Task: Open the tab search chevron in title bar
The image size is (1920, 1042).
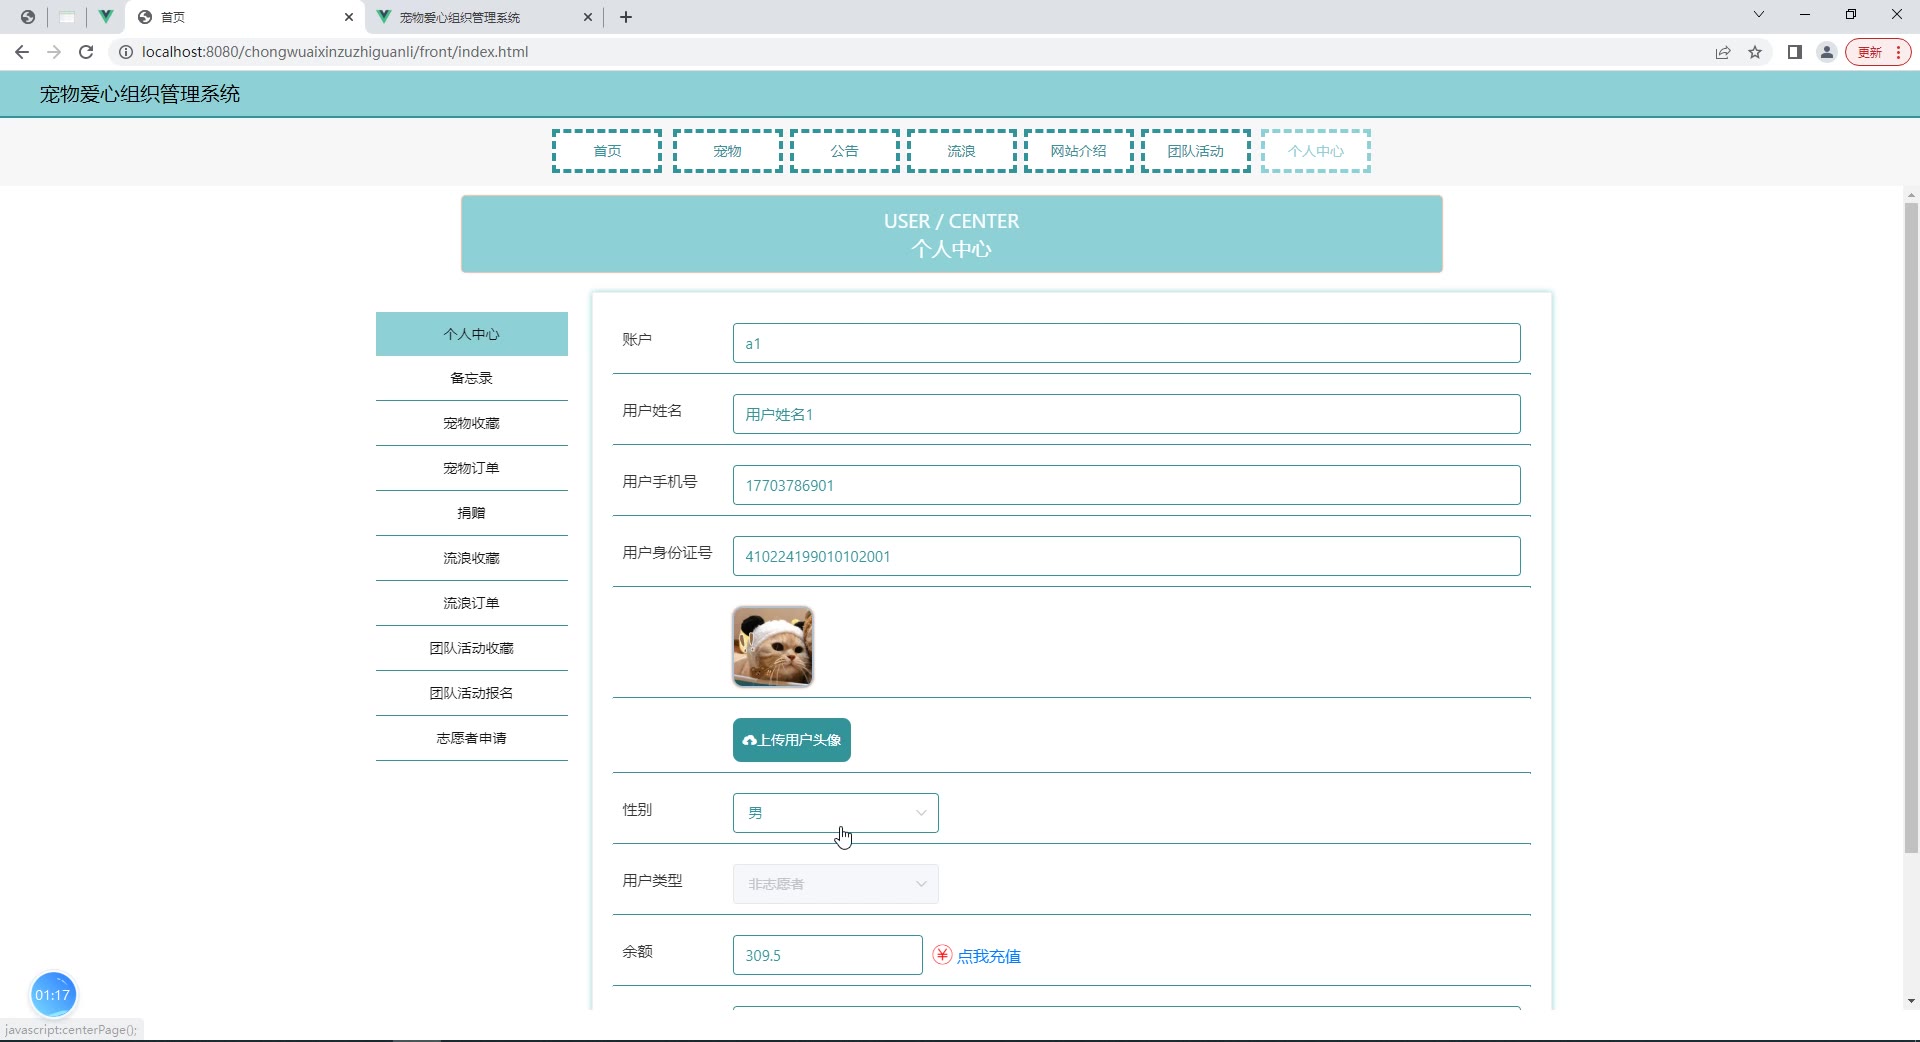Action: (x=1759, y=15)
